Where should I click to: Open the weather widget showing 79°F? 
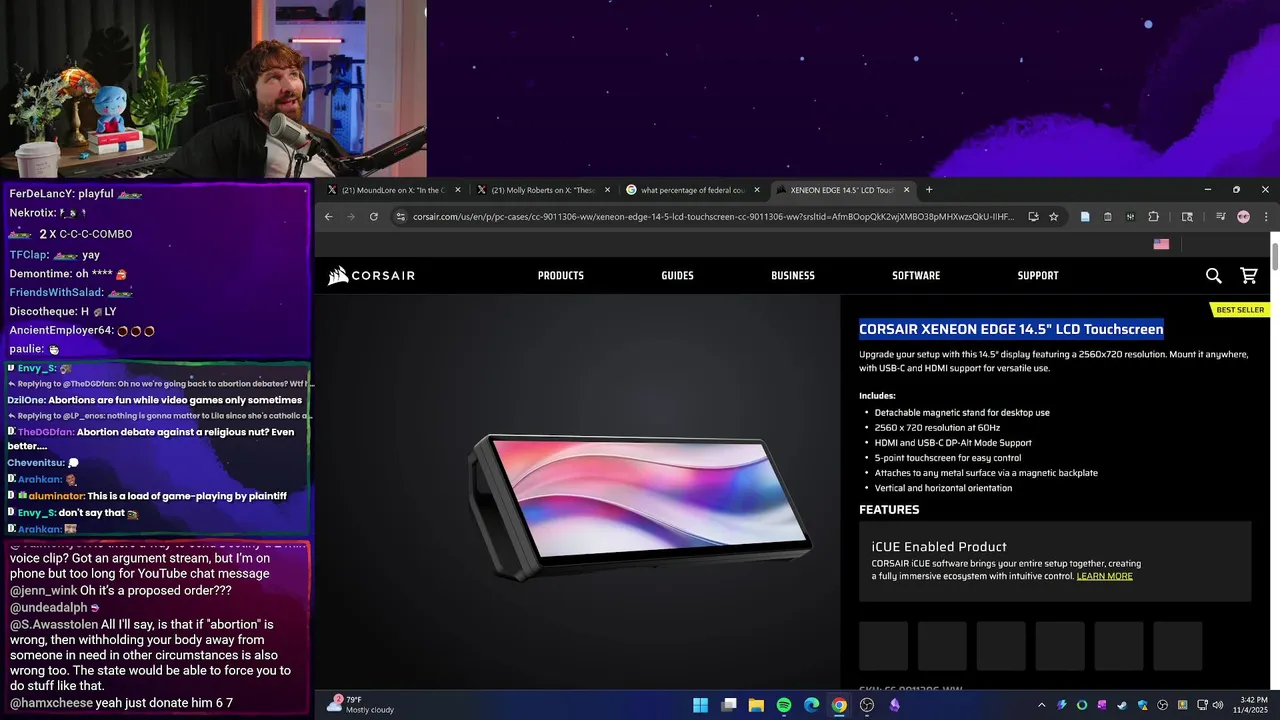[x=362, y=705]
